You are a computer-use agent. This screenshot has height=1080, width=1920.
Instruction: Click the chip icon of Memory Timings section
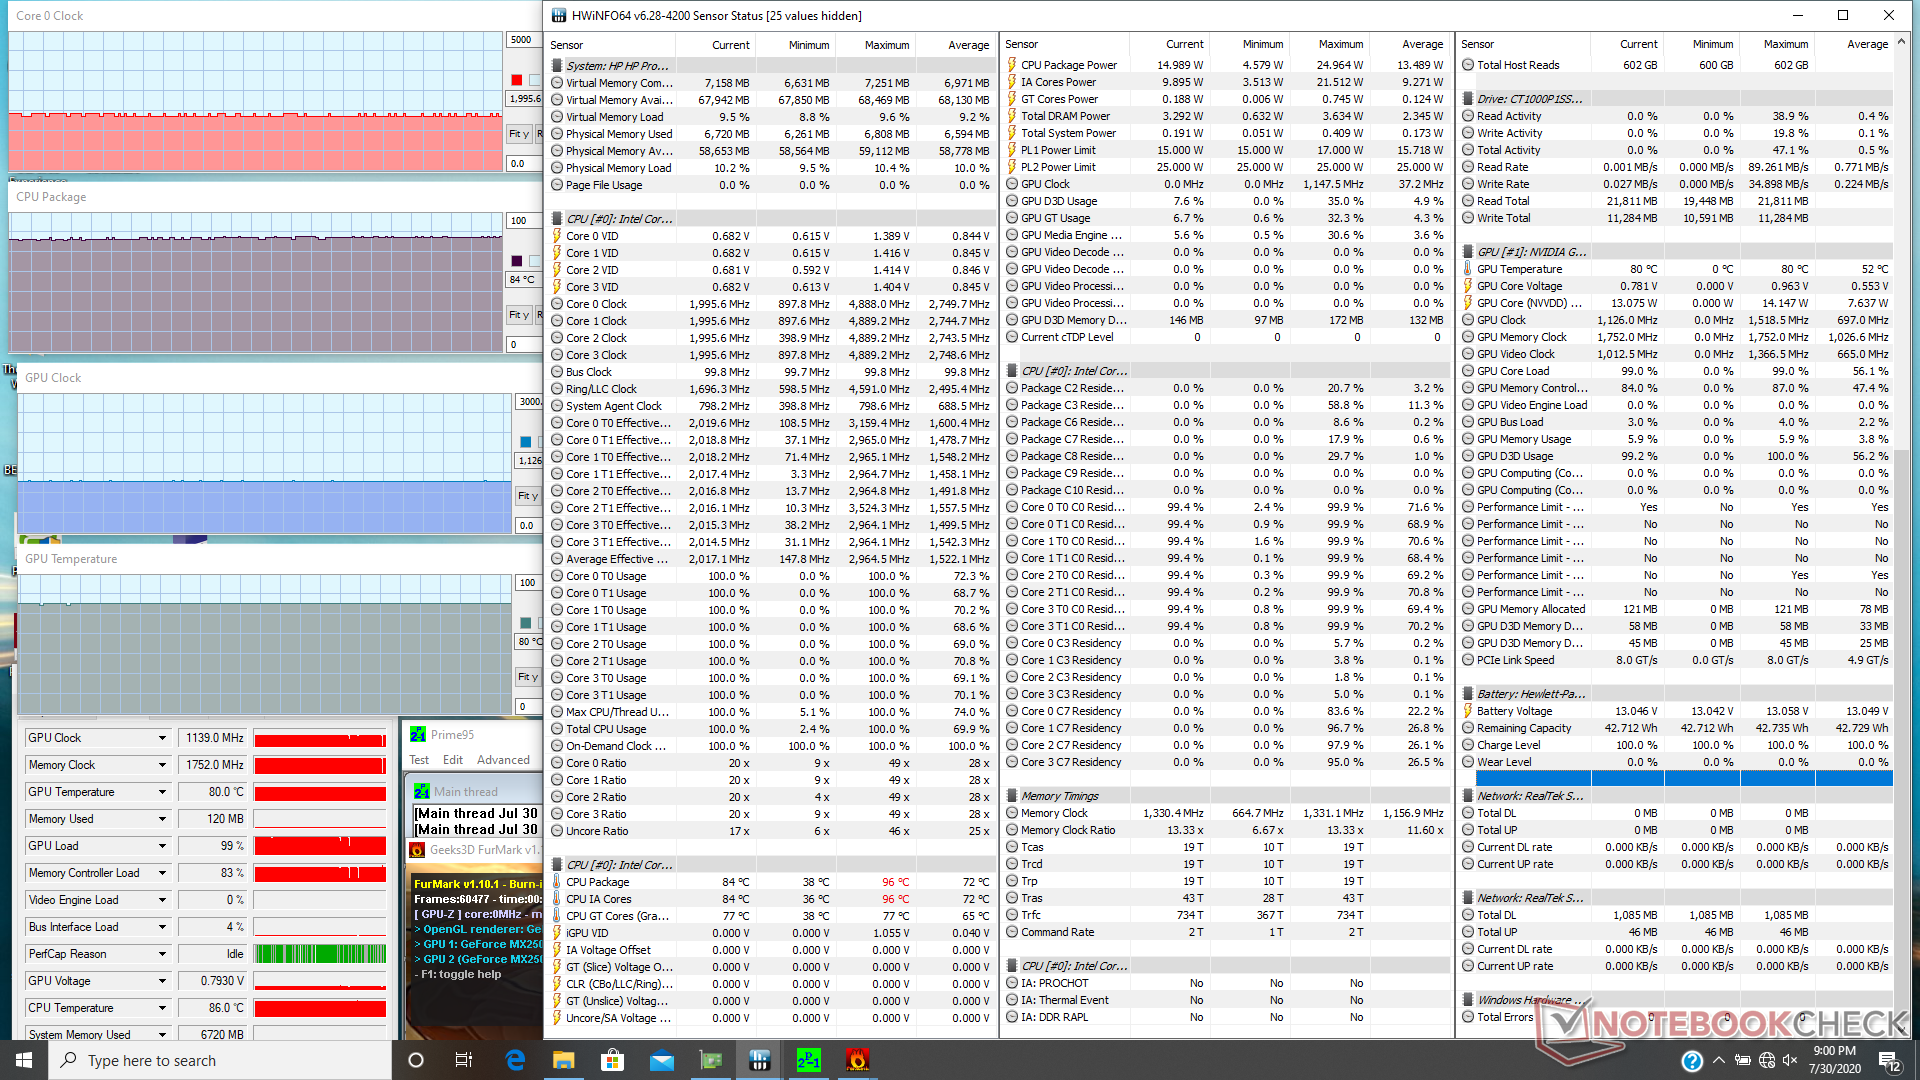pos(1012,796)
